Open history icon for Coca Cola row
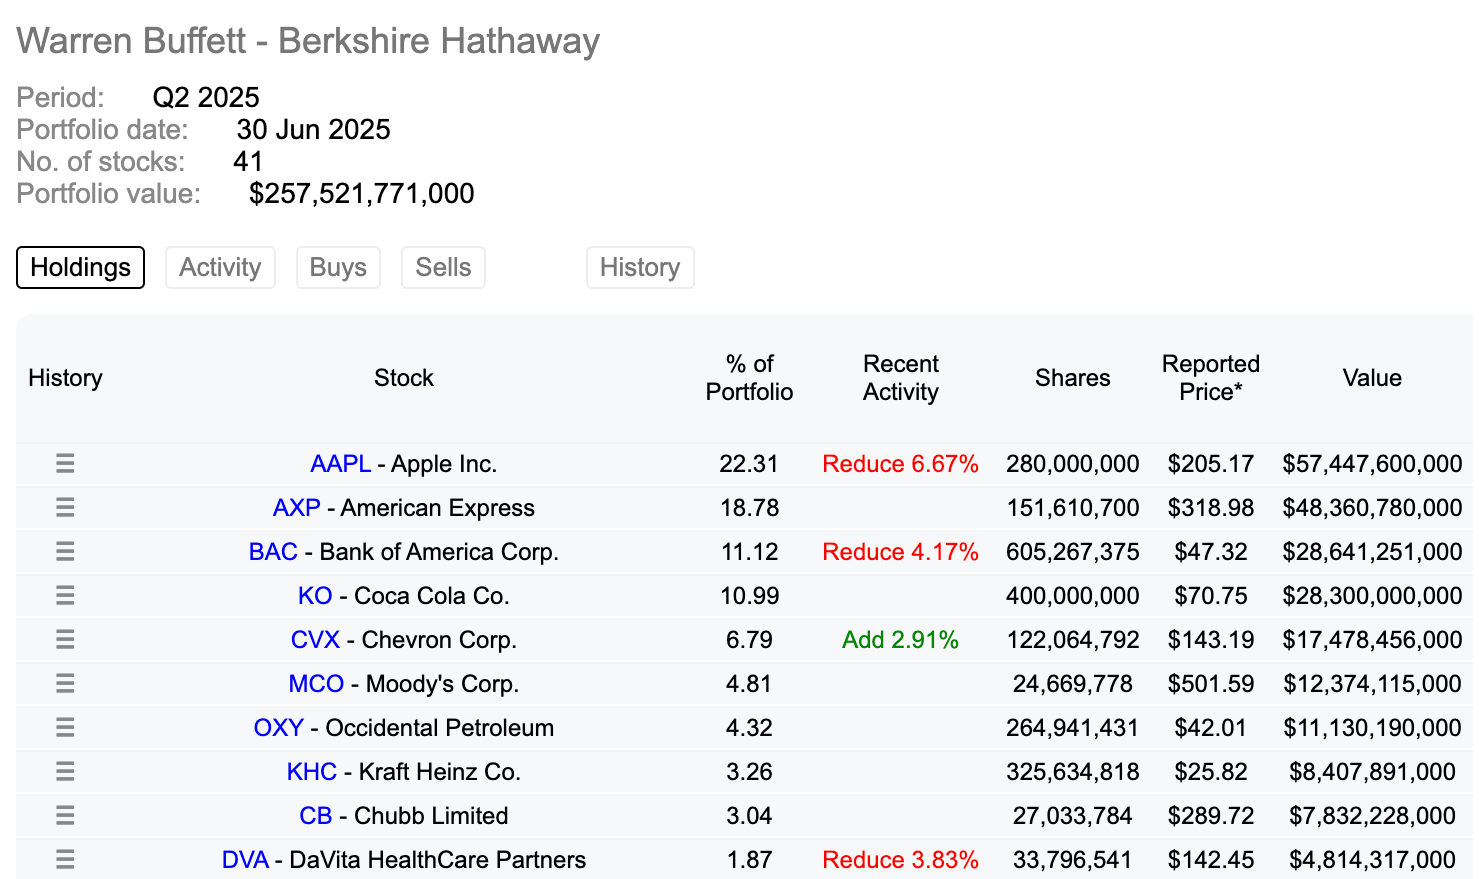The image size is (1479, 879). 65,595
